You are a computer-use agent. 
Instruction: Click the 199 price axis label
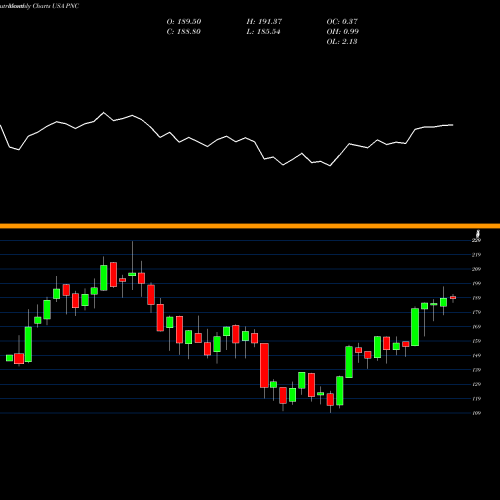[477, 284]
